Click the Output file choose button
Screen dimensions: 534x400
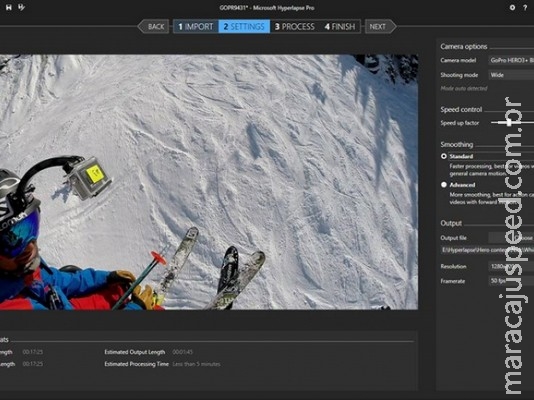point(511,238)
